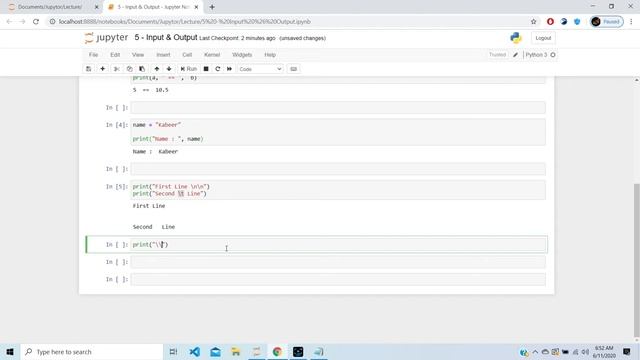Close the '5 - Input & Output' browser tab
Screen dimensions: 640x360
[196, 7]
